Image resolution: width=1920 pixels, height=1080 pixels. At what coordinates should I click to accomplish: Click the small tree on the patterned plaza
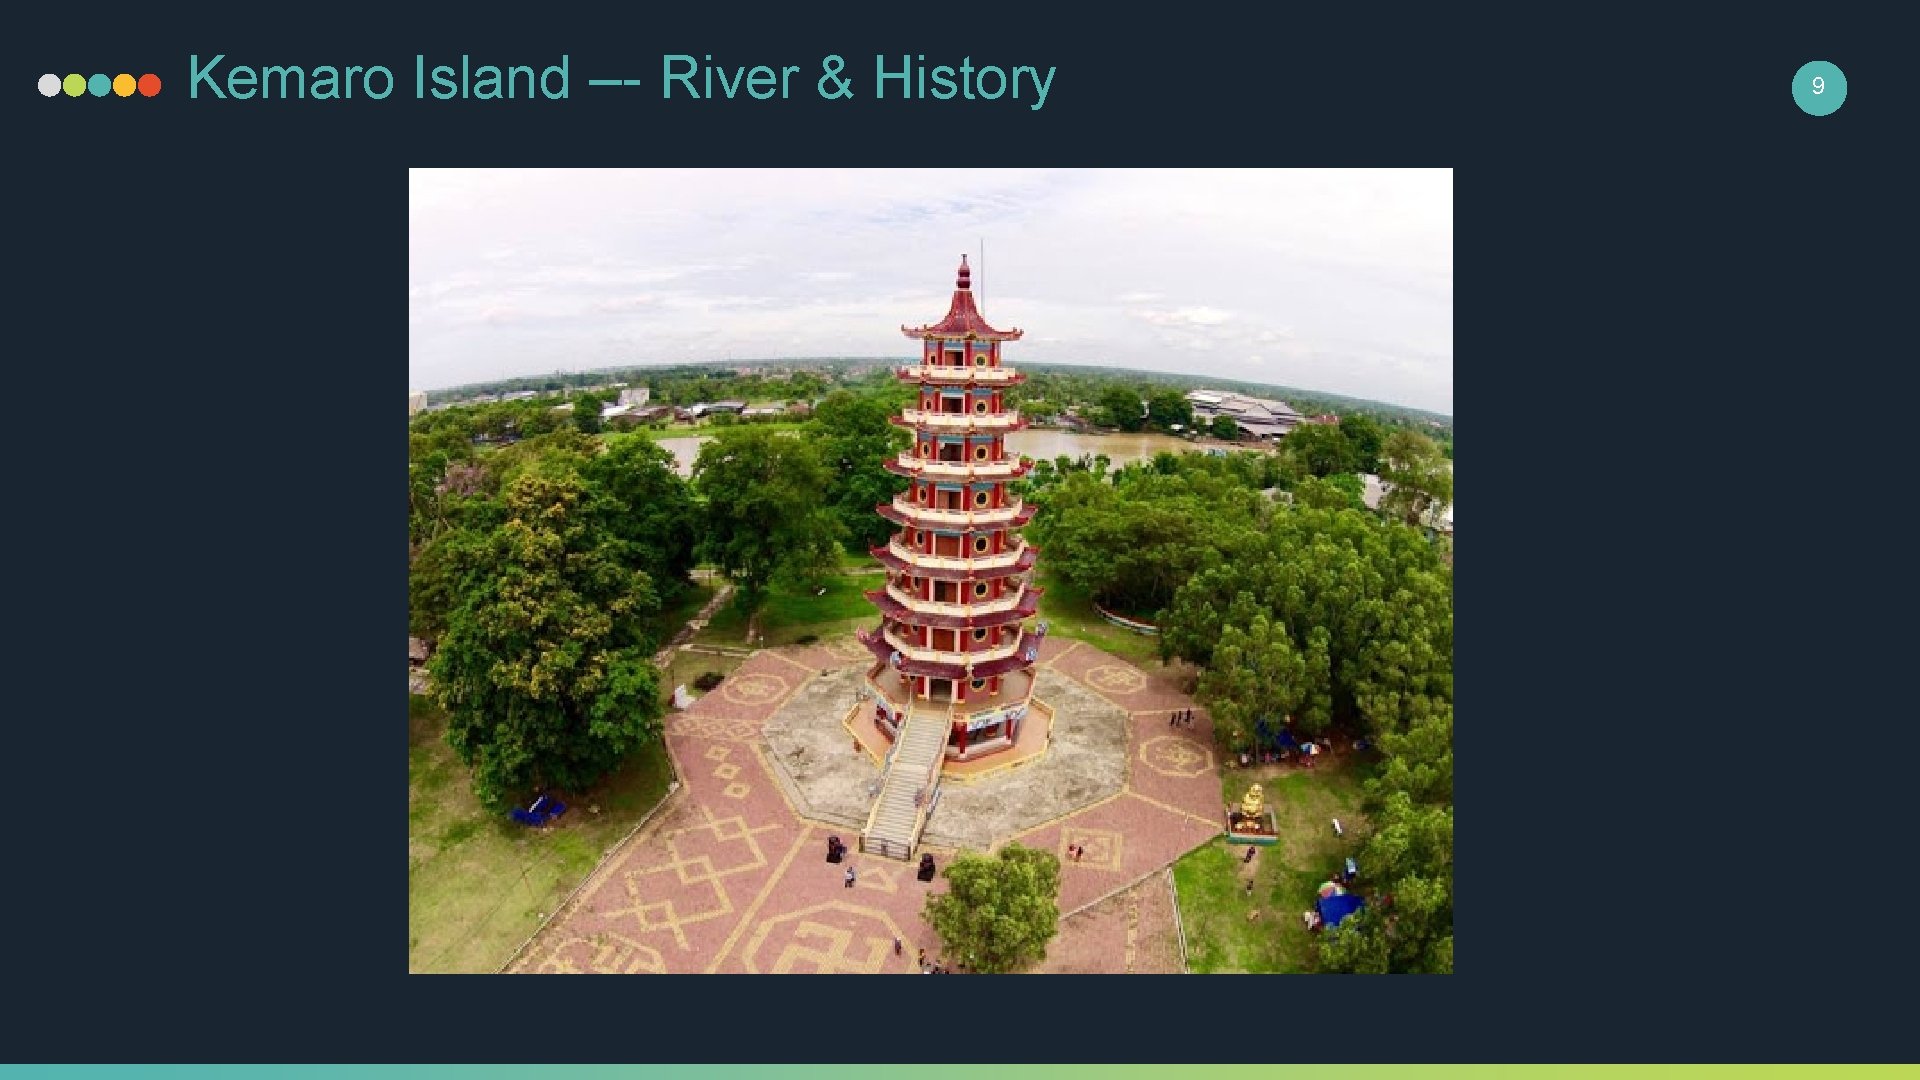coord(993,907)
